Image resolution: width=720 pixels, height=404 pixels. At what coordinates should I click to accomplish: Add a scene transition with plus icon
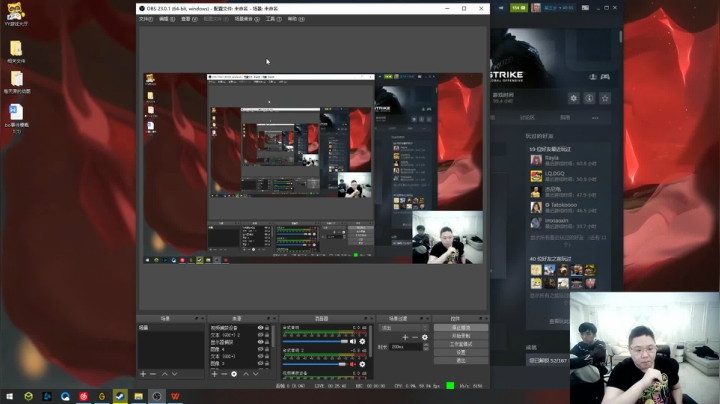click(x=405, y=337)
